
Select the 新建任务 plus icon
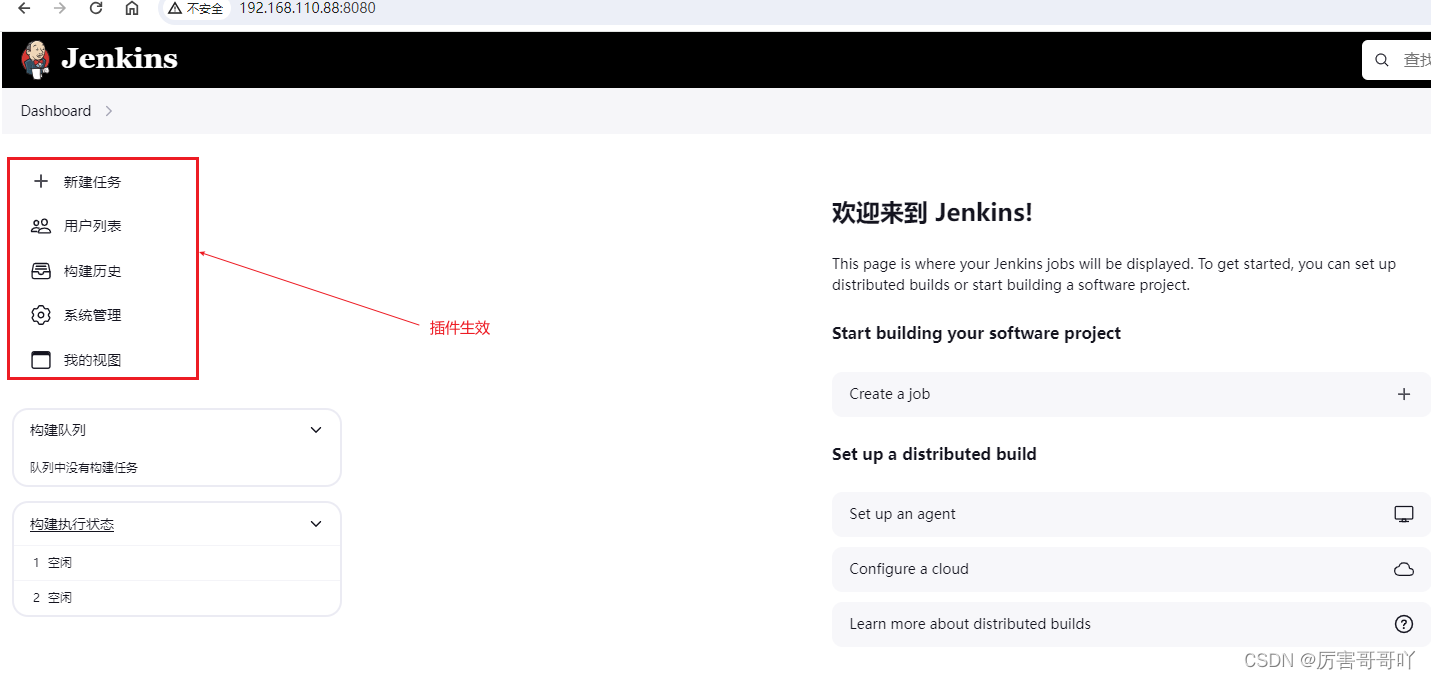(x=40, y=181)
